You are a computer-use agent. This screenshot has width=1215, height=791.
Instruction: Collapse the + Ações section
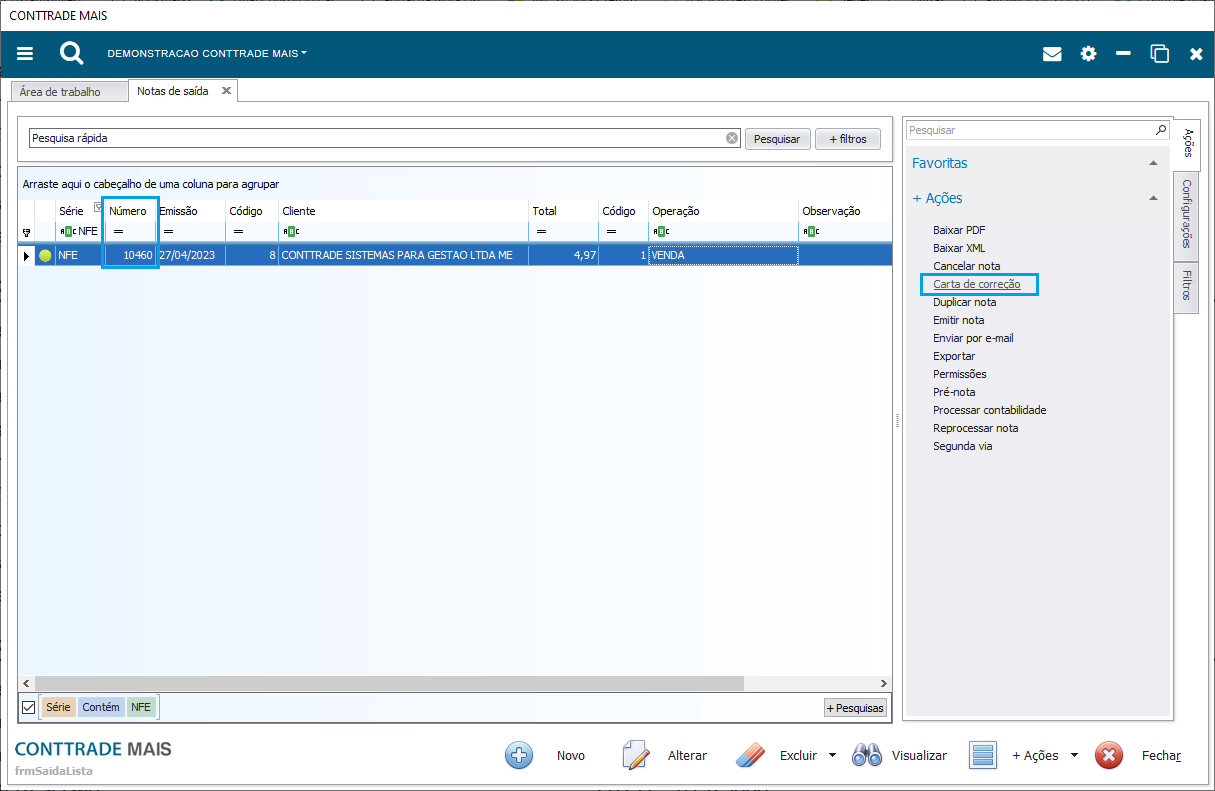1153,198
